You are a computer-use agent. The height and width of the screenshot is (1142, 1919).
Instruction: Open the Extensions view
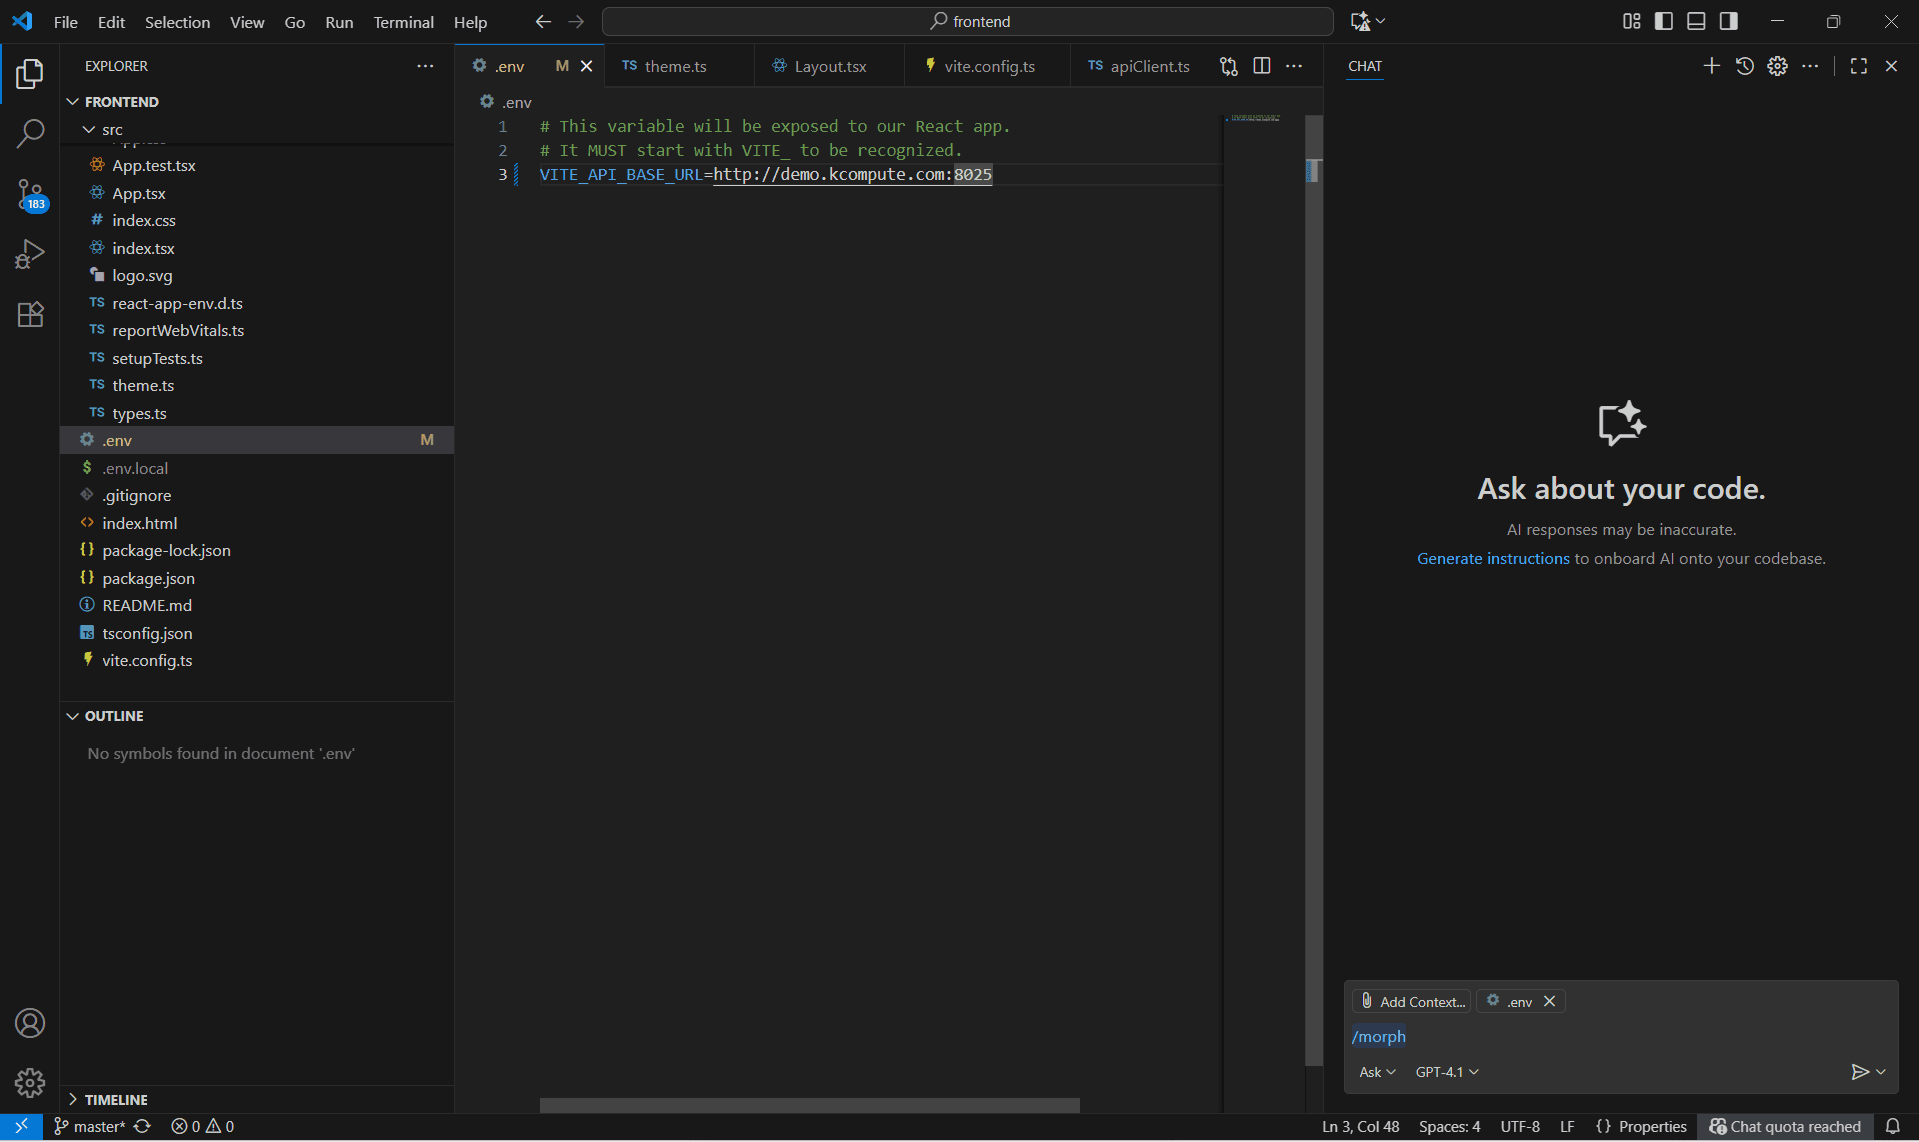coord(30,315)
